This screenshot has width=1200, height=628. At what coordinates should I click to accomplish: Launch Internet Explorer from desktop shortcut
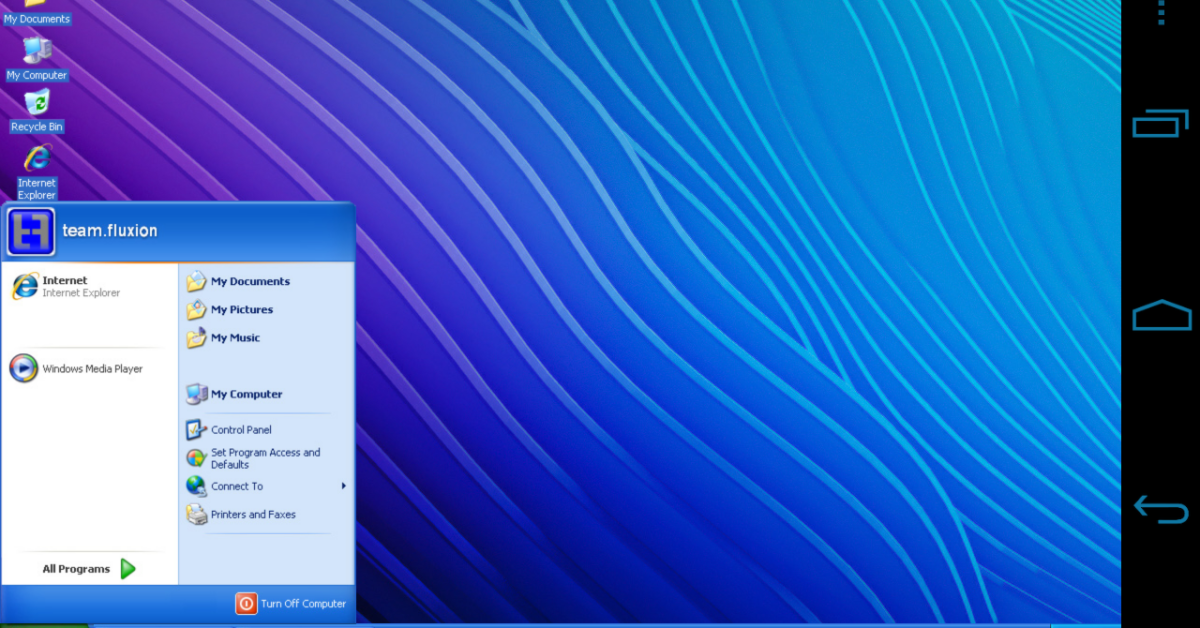[38, 159]
